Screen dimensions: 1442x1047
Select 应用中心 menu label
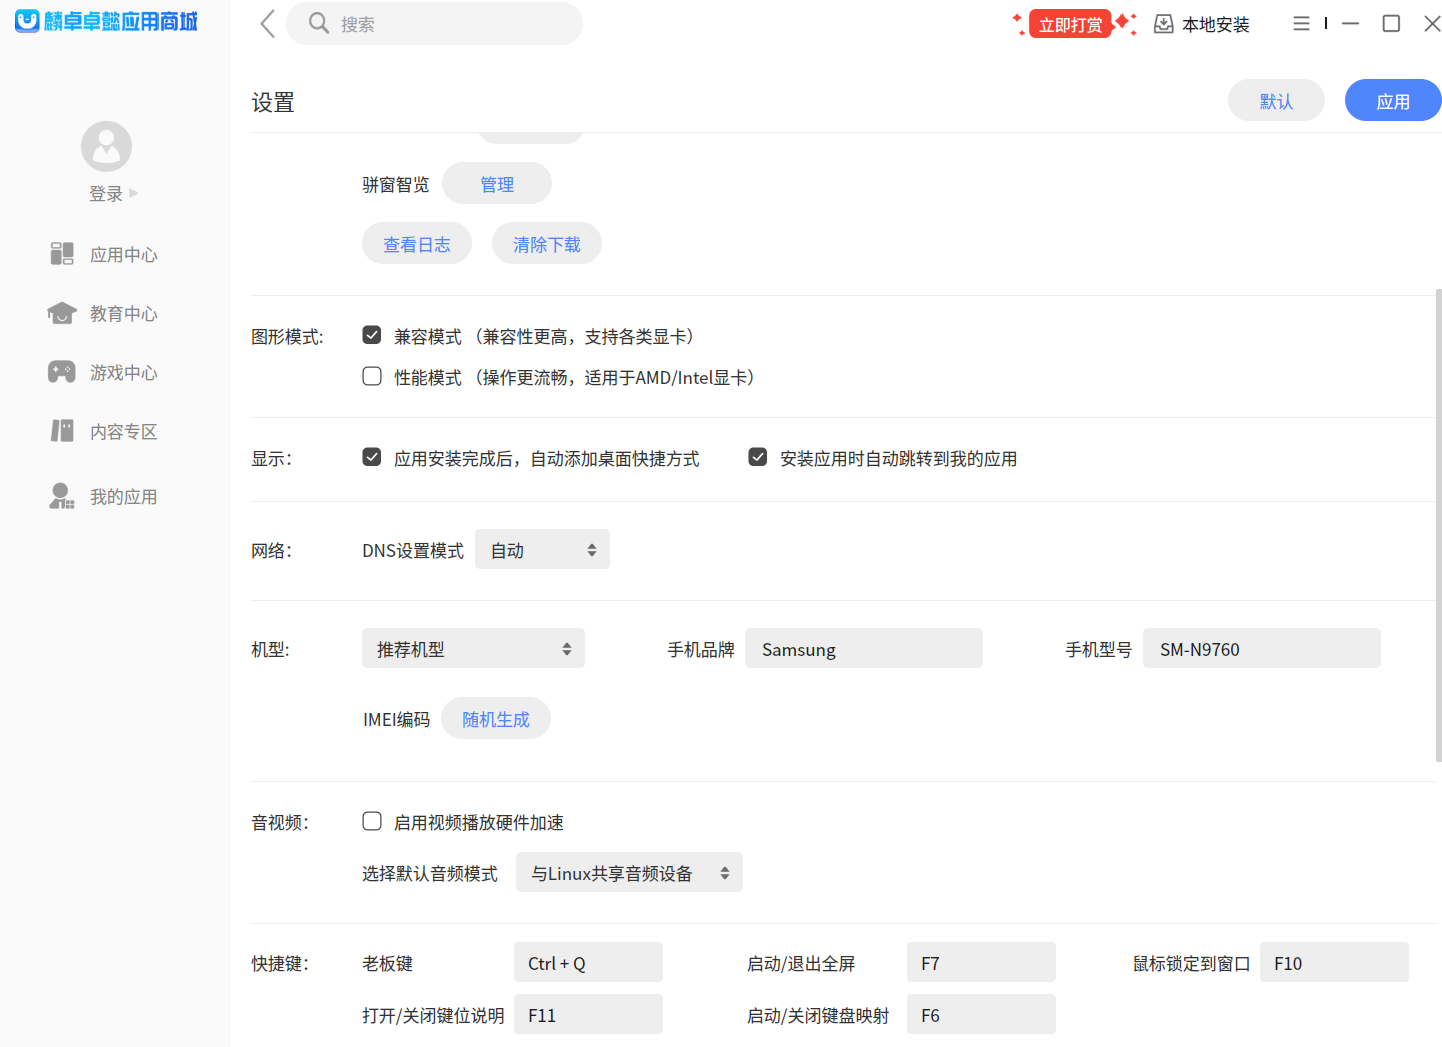(124, 255)
